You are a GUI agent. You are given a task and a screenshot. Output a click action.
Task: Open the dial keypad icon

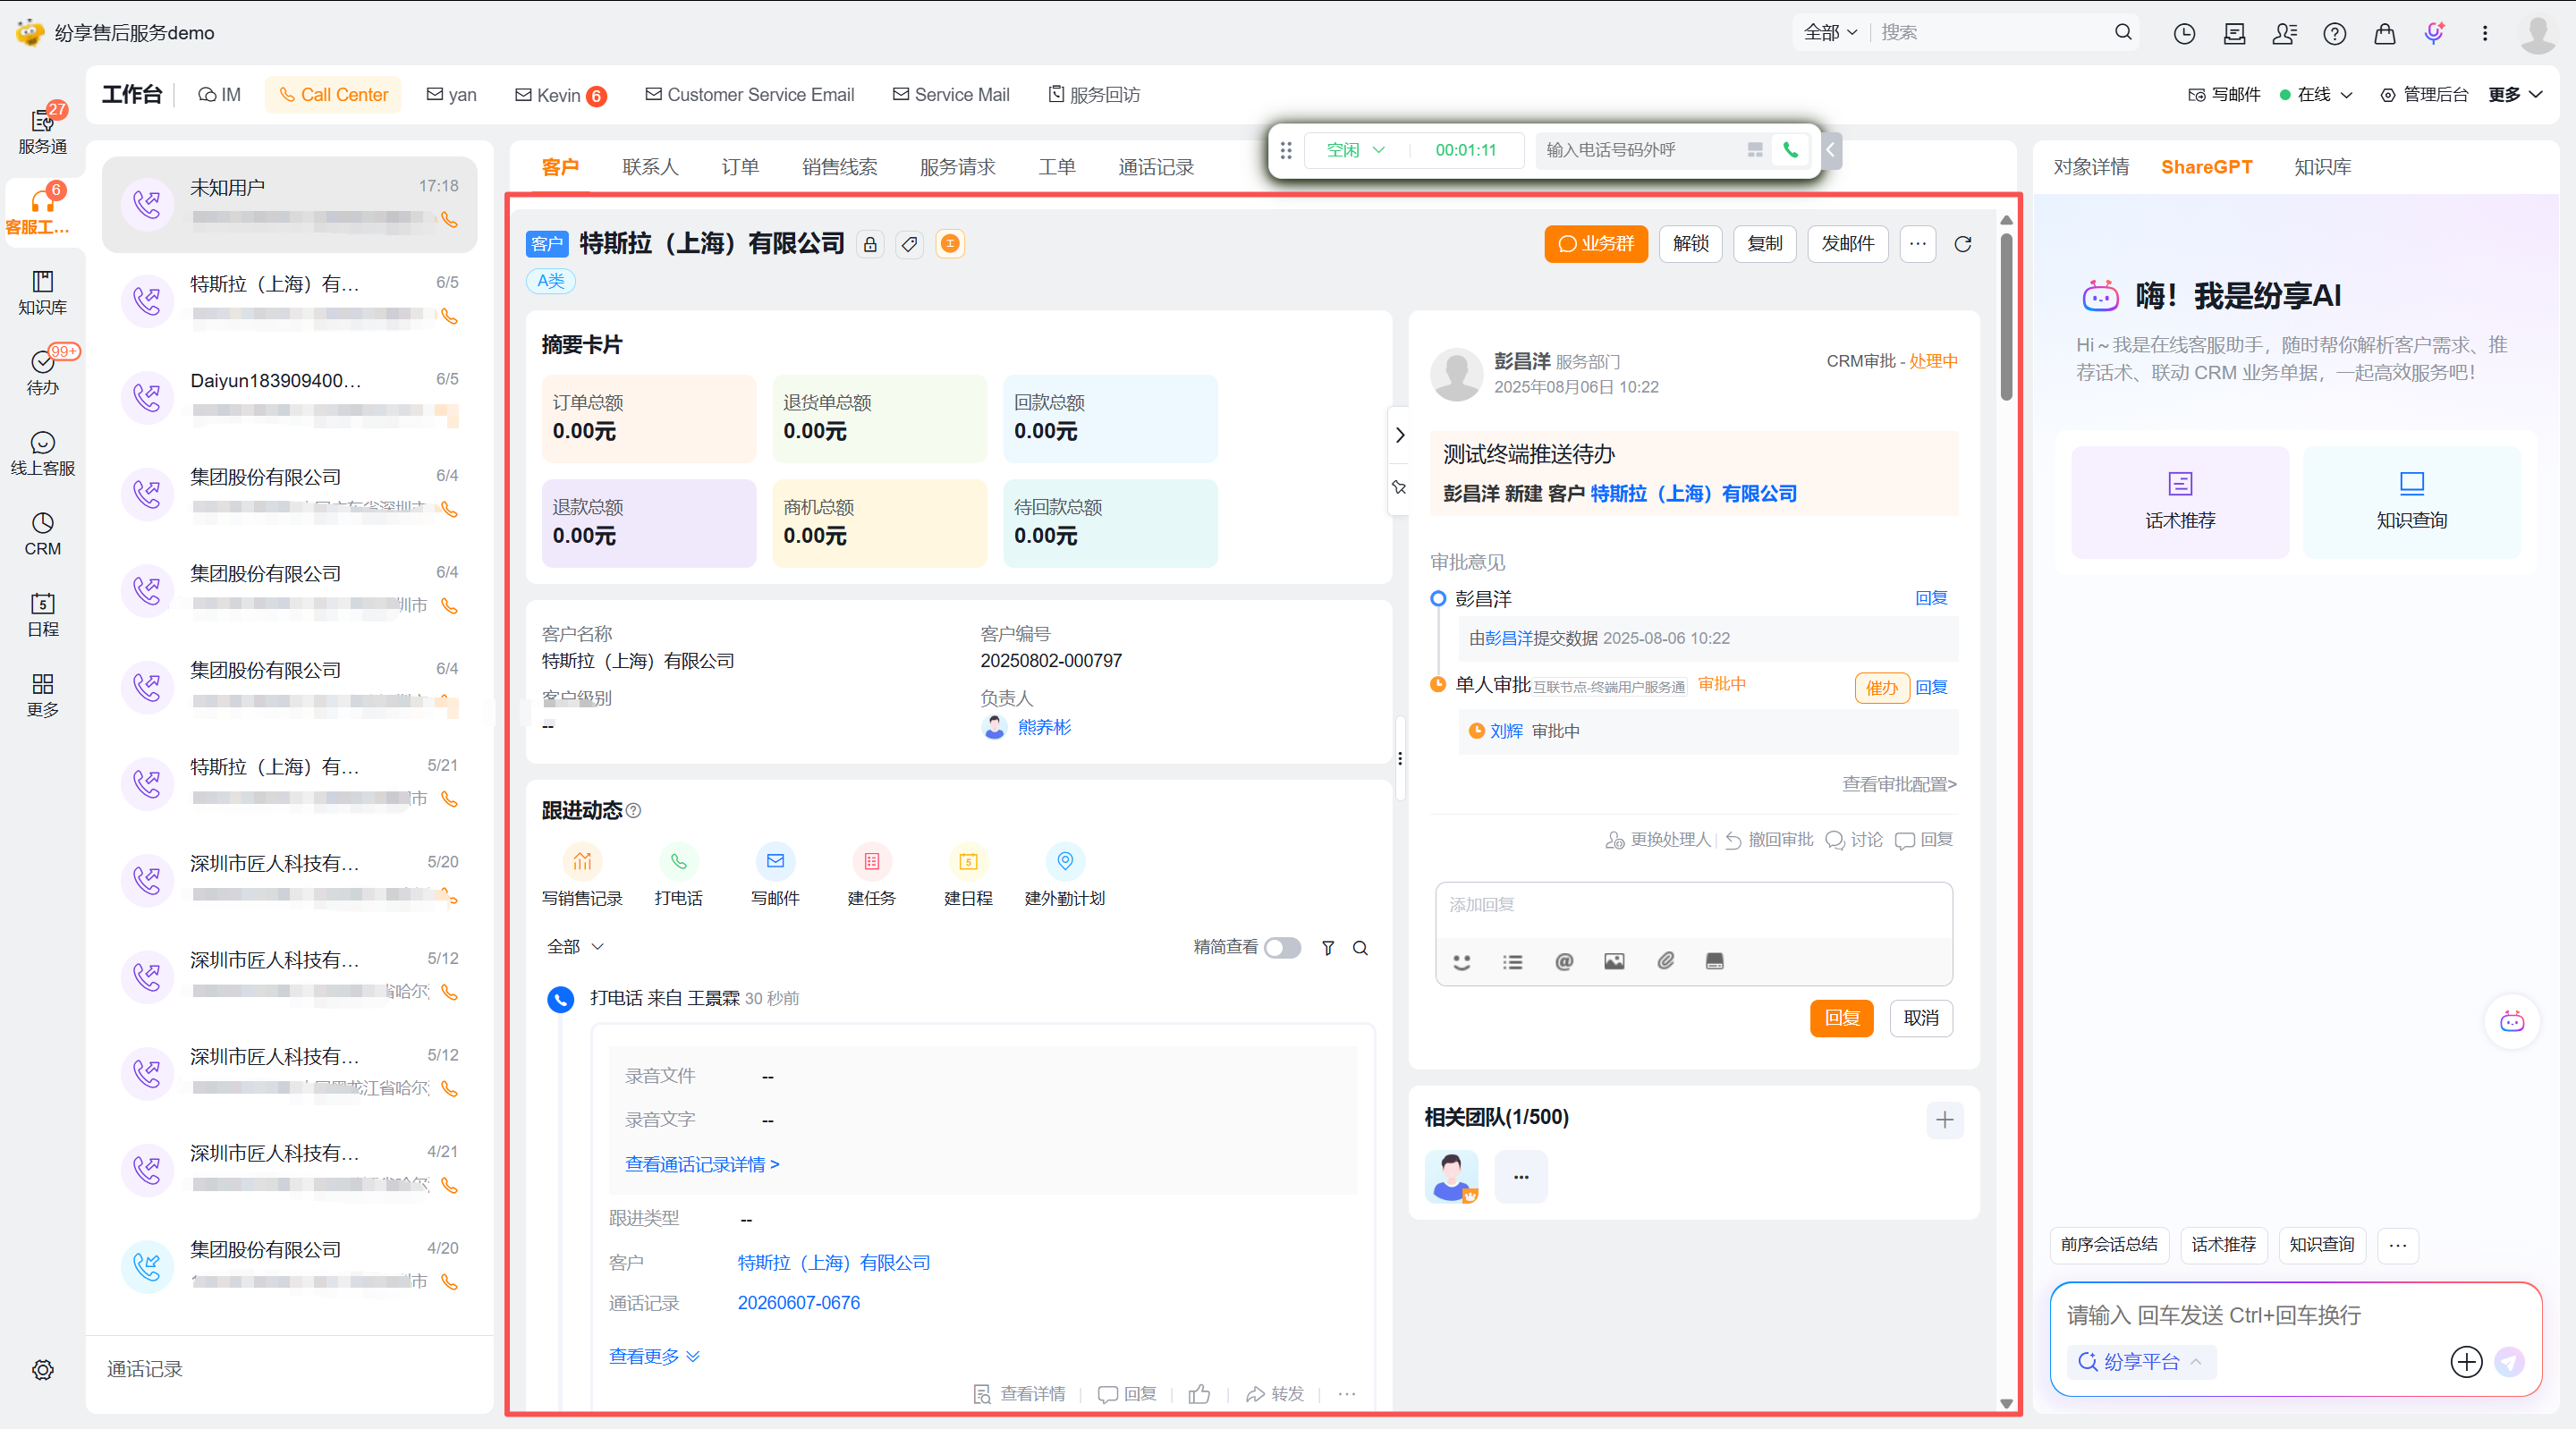[x=1754, y=150]
